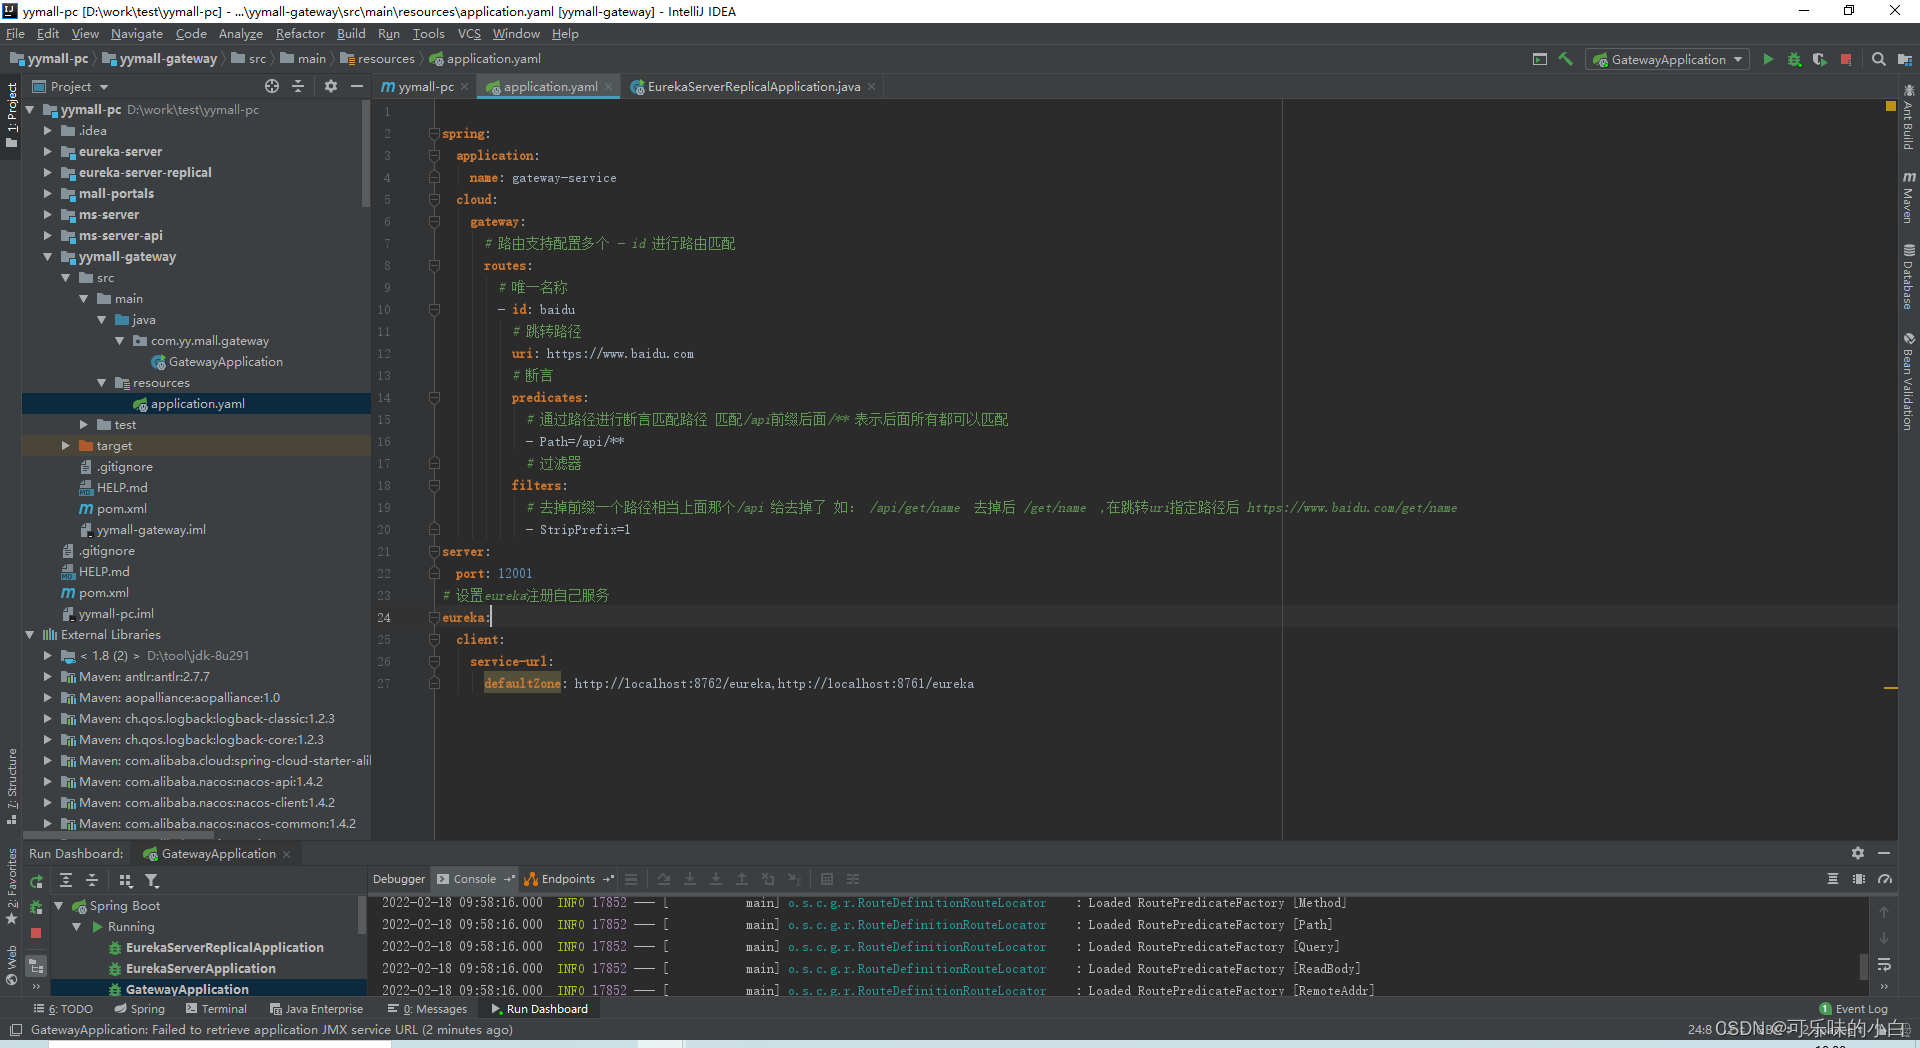Image resolution: width=1920 pixels, height=1048 pixels.
Task: Switch to EurekaServerReplicalApplication.java tab
Action: pyautogui.click(x=753, y=87)
